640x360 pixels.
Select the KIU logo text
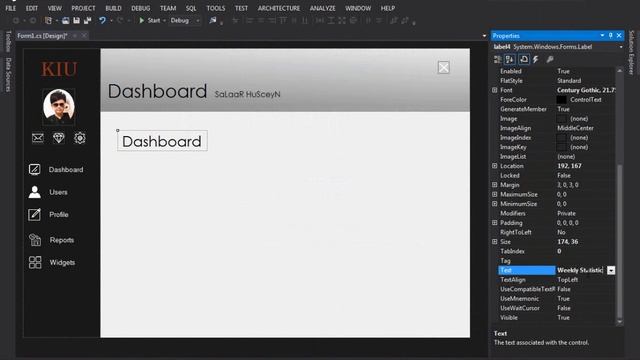[59, 69]
